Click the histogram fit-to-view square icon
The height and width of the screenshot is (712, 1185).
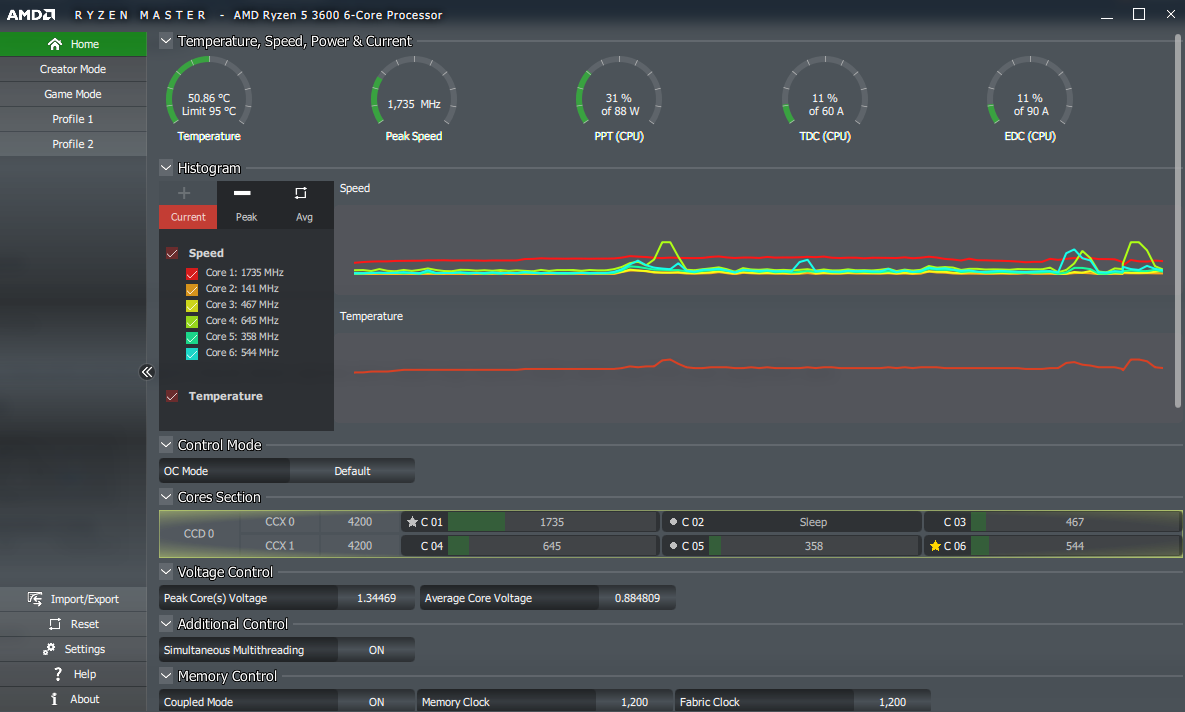[301, 193]
